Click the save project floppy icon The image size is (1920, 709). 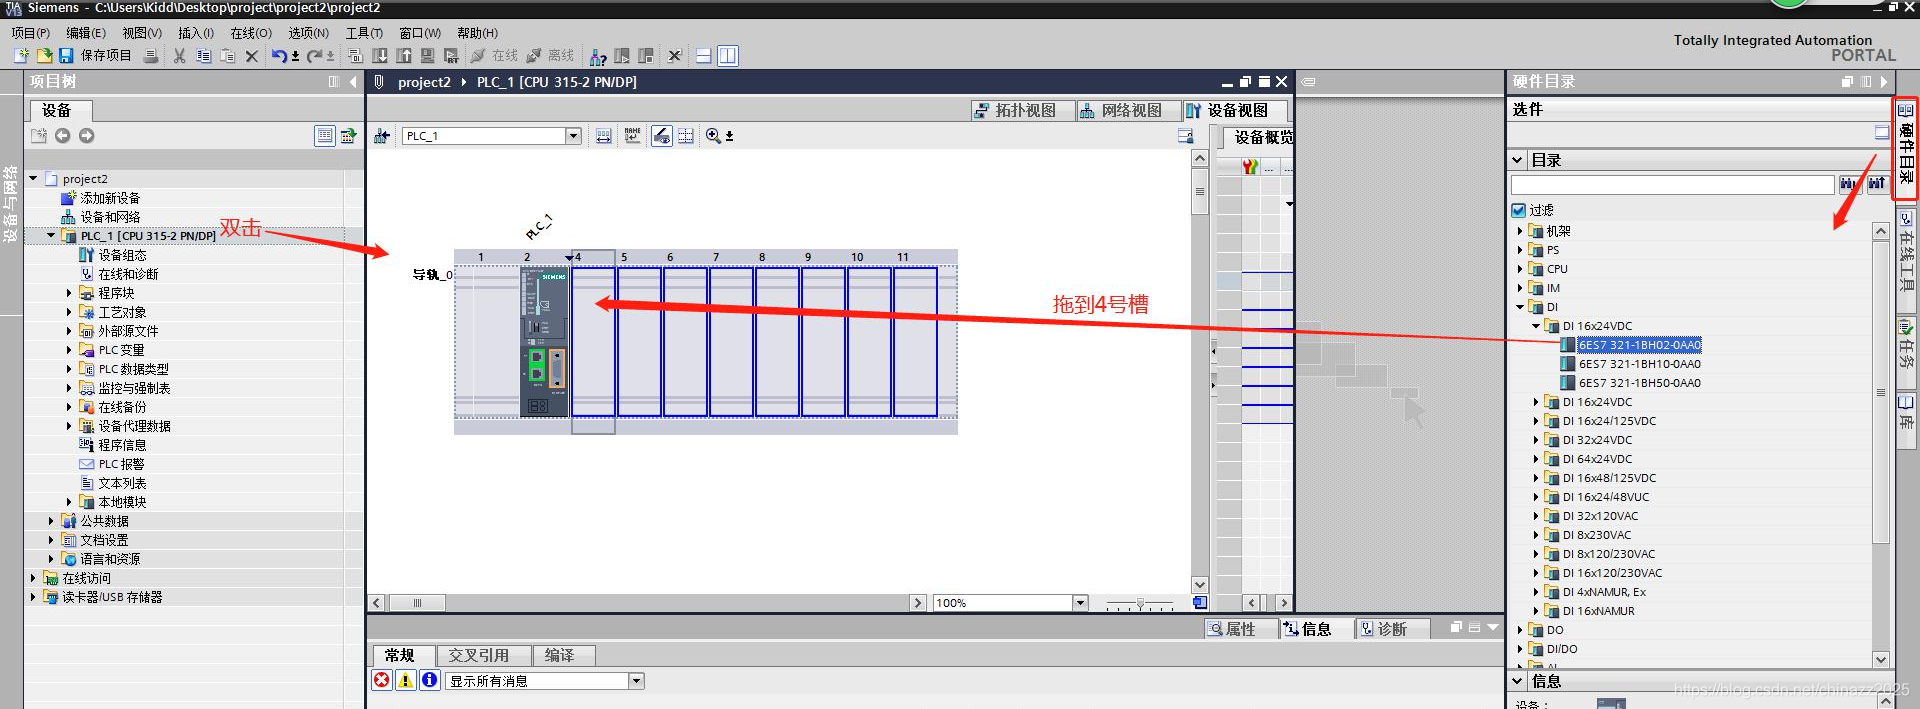point(66,56)
